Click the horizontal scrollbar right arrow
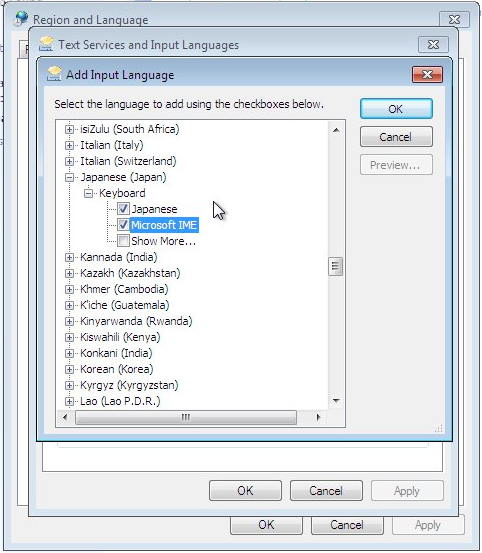Screen dimensions: 482x553 click(x=318, y=417)
